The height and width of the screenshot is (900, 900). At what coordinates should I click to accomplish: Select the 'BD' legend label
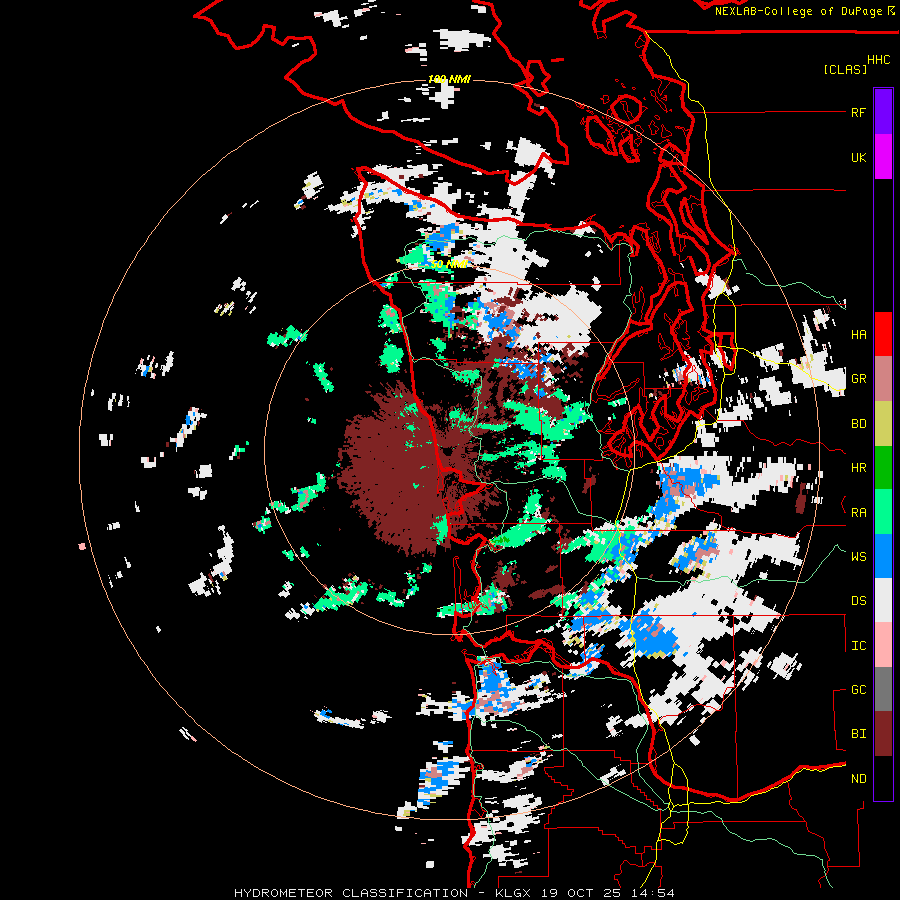pyautogui.click(x=858, y=424)
